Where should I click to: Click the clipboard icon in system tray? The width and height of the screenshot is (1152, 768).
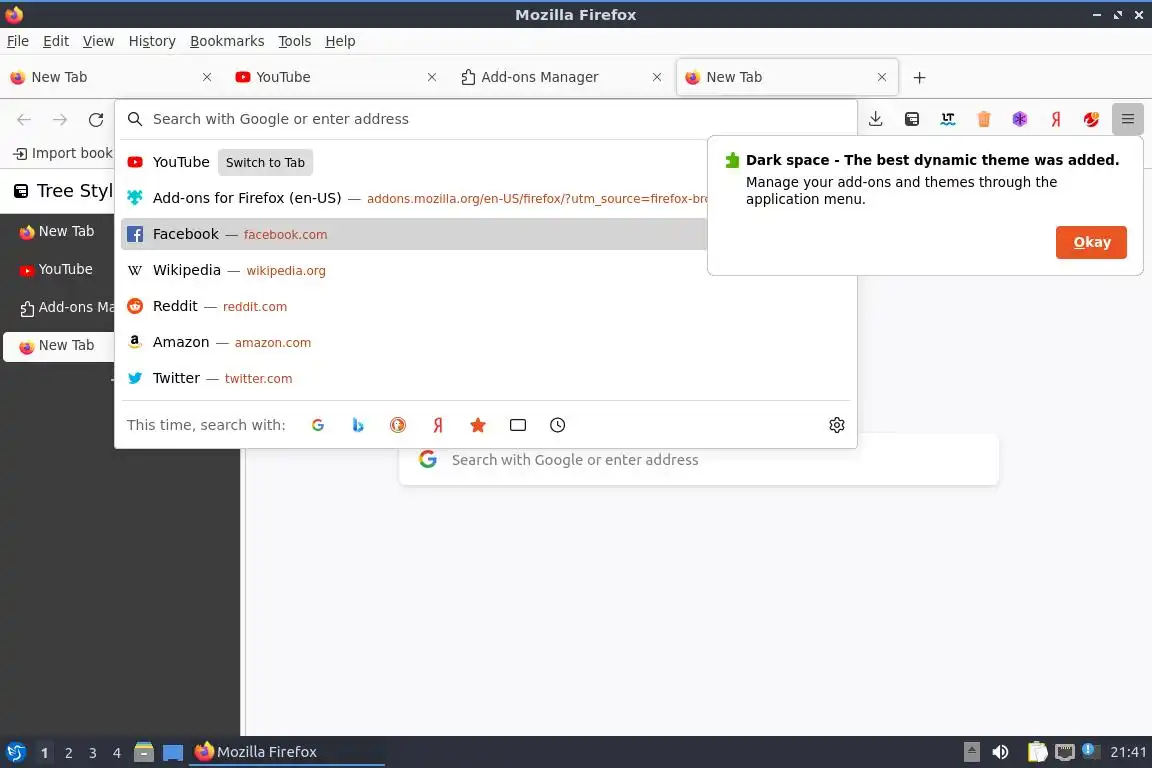pyautogui.click(x=1037, y=752)
